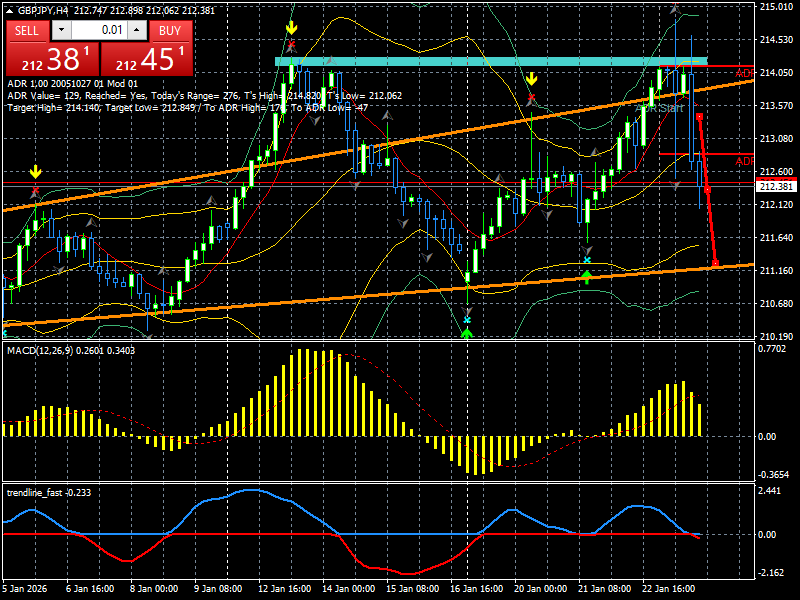Focus the 0.01 volume input field
This screenshot has width=800, height=600.
pyautogui.click(x=99, y=31)
